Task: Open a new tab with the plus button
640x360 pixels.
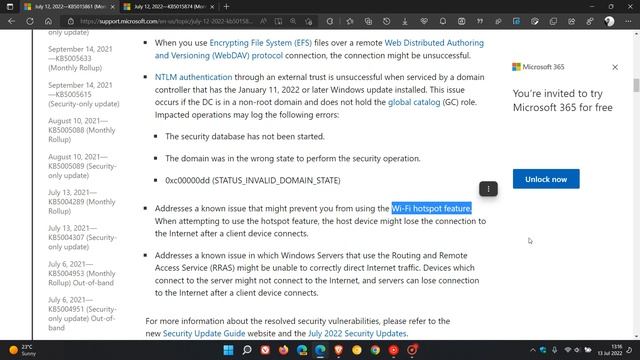Action: [227, 7]
